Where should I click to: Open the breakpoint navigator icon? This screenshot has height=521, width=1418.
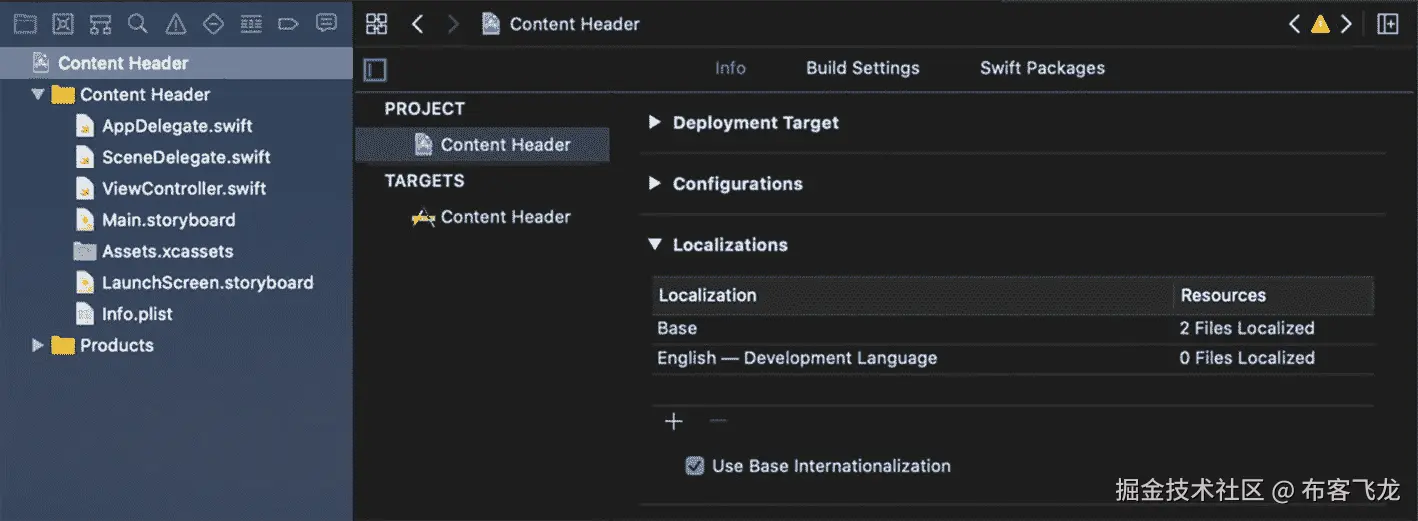[288, 24]
